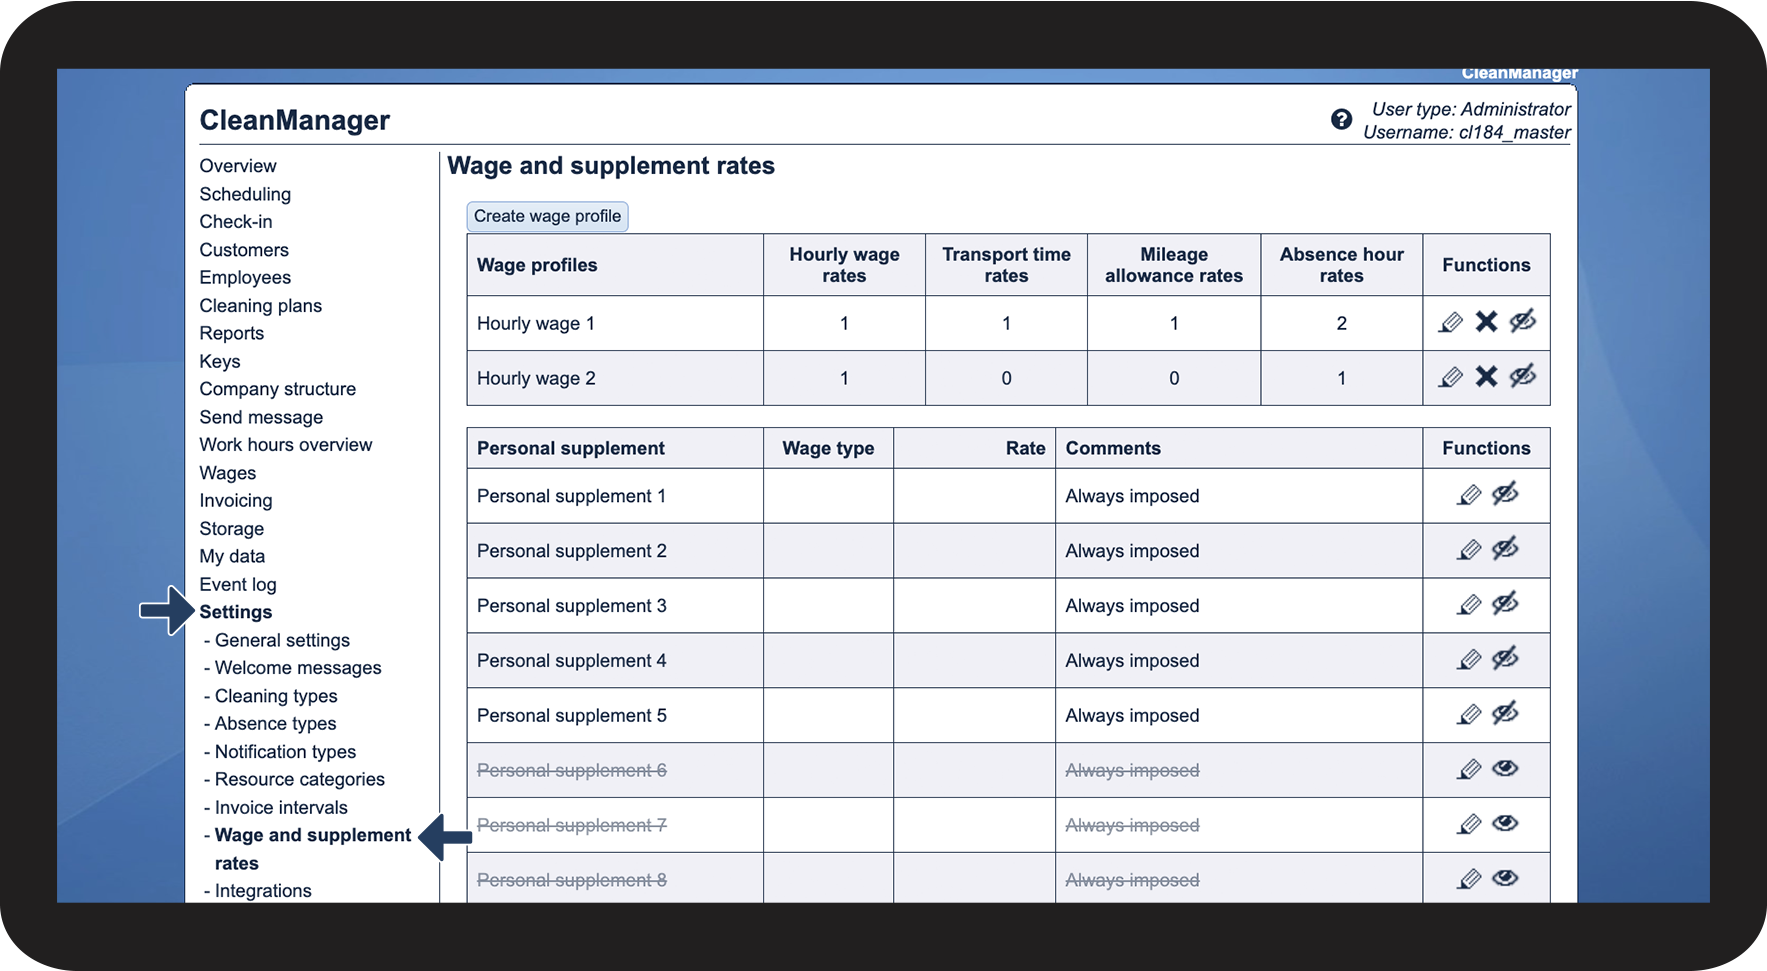Edit the Hourly wage 2 profile
Viewport: 1767px width, 971px height.
[x=1450, y=377]
